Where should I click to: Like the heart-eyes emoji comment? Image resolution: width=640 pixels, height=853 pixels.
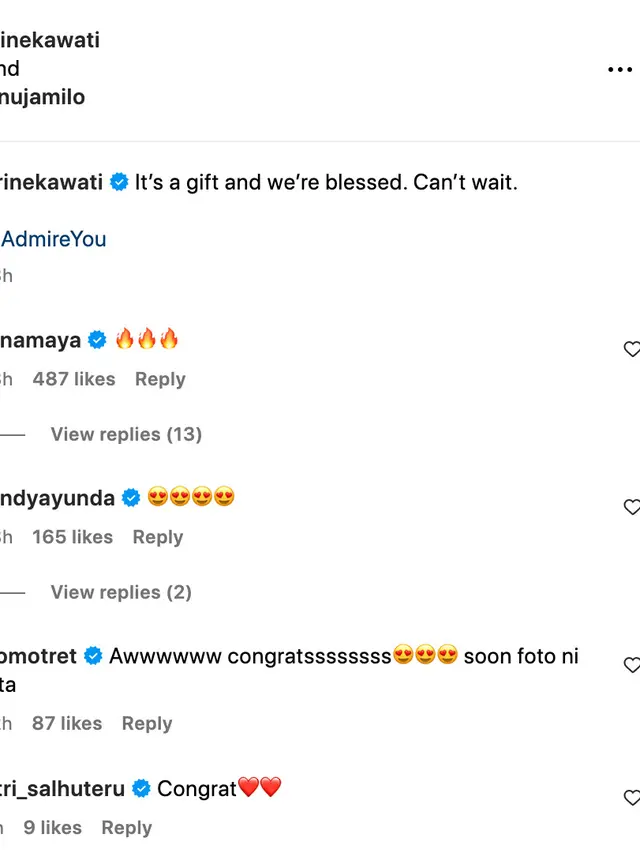pyautogui.click(x=632, y=506)
